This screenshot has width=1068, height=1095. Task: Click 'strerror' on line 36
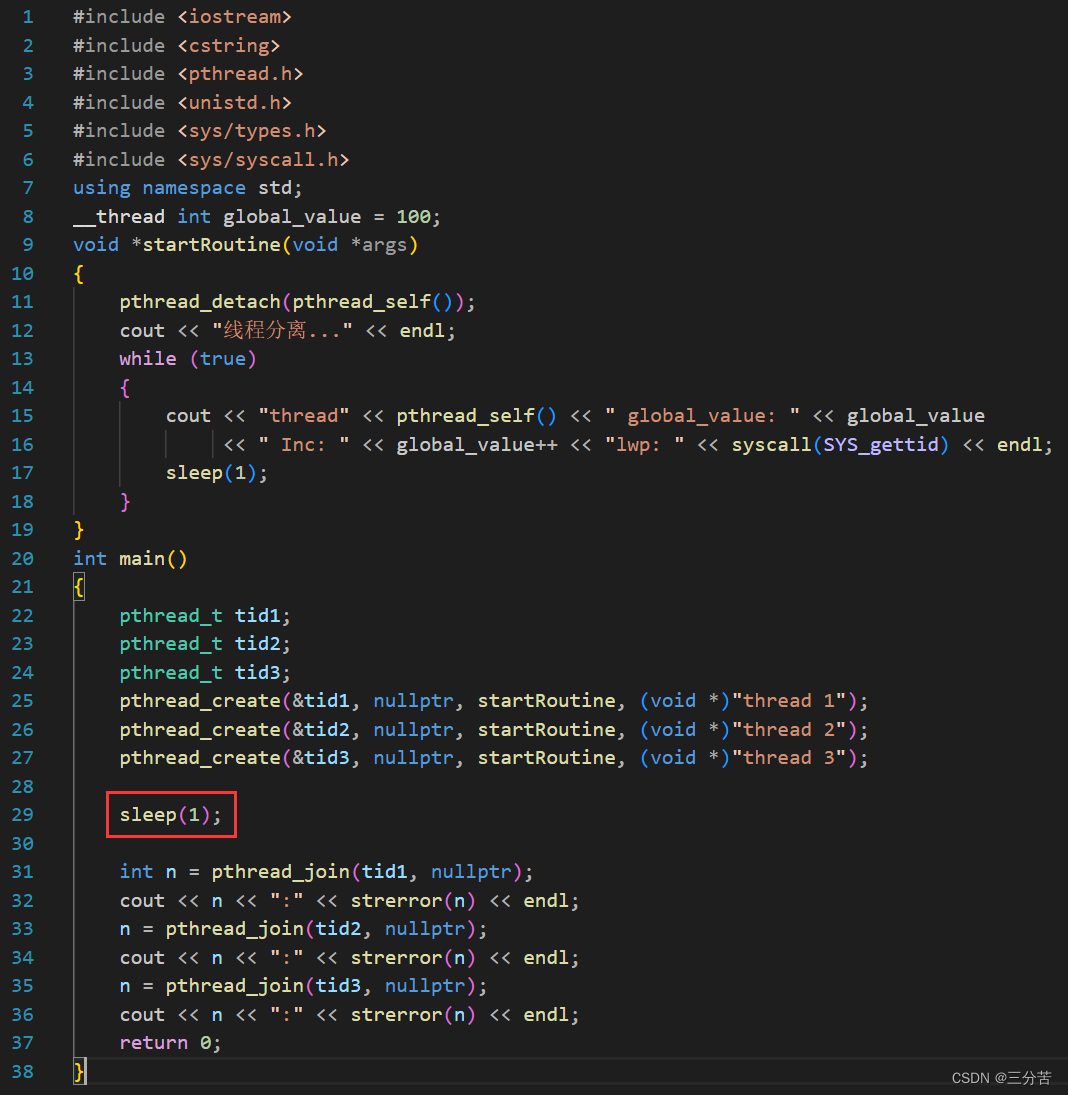(x=396, y=1014)
